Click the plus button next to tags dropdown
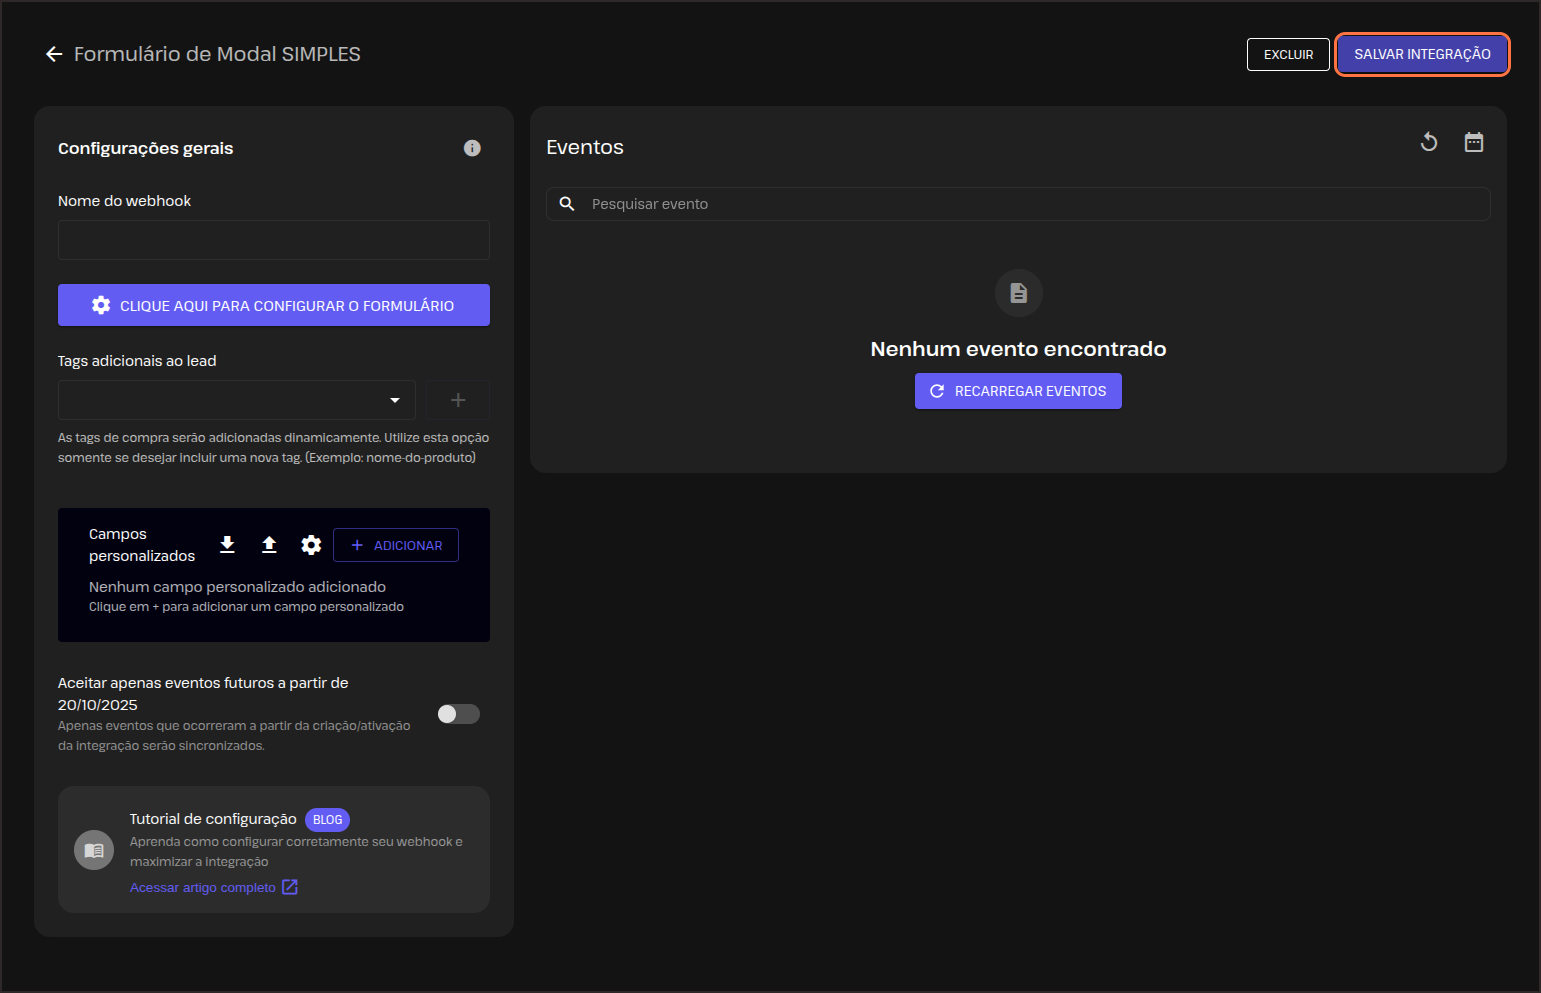The image size is (1541, 993). 458,400
